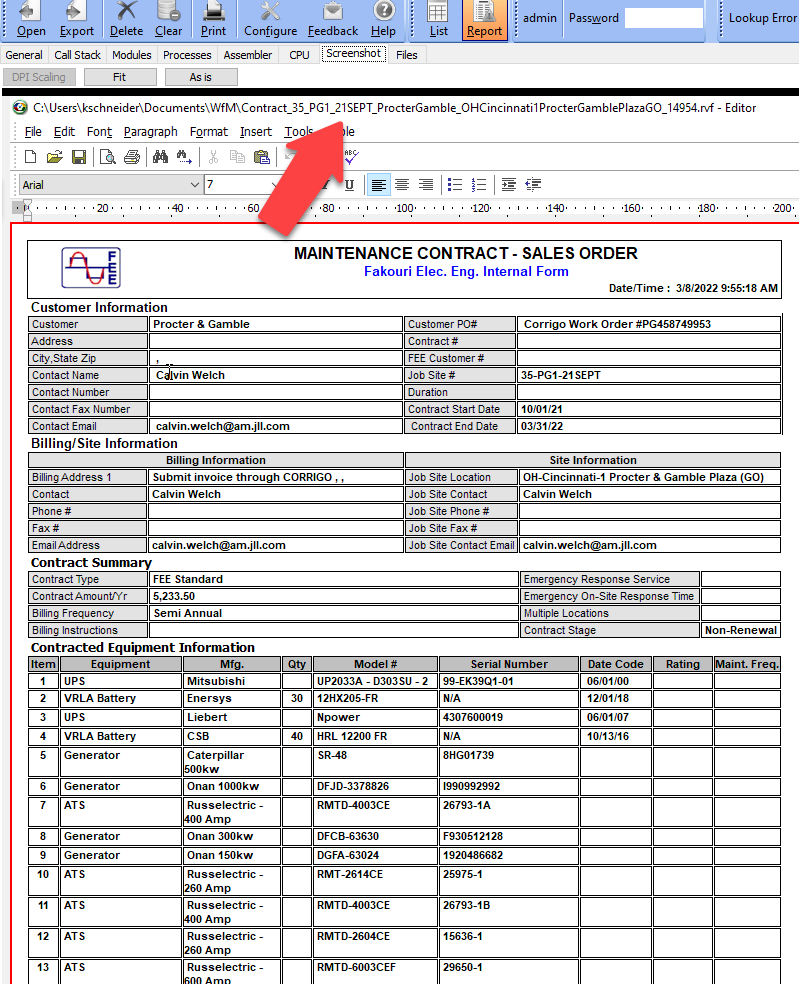This screenshot has height=984, width=799.
Task: Open the Format menu
Action: (x=209, y=132)
